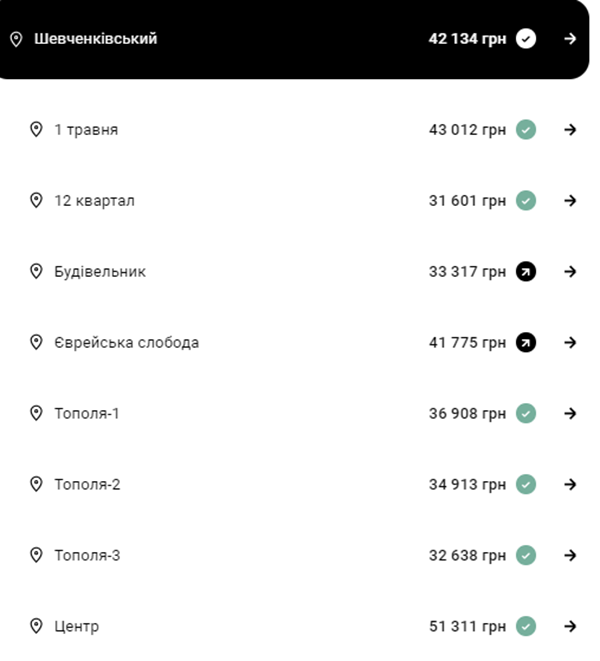Open Центр row using the right arrow
This screenshot has width=600, height=661.
click(x=570, y=627)
